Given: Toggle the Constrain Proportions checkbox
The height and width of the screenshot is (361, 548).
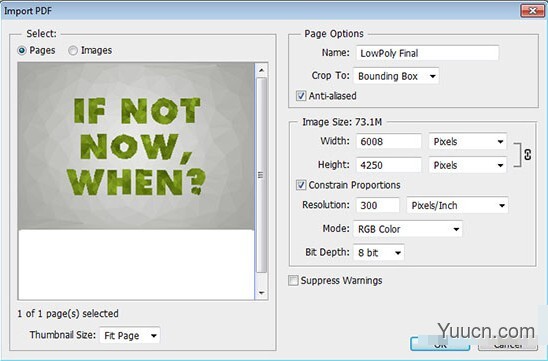Looking at the screenshot, I should (x=301, y=185).
